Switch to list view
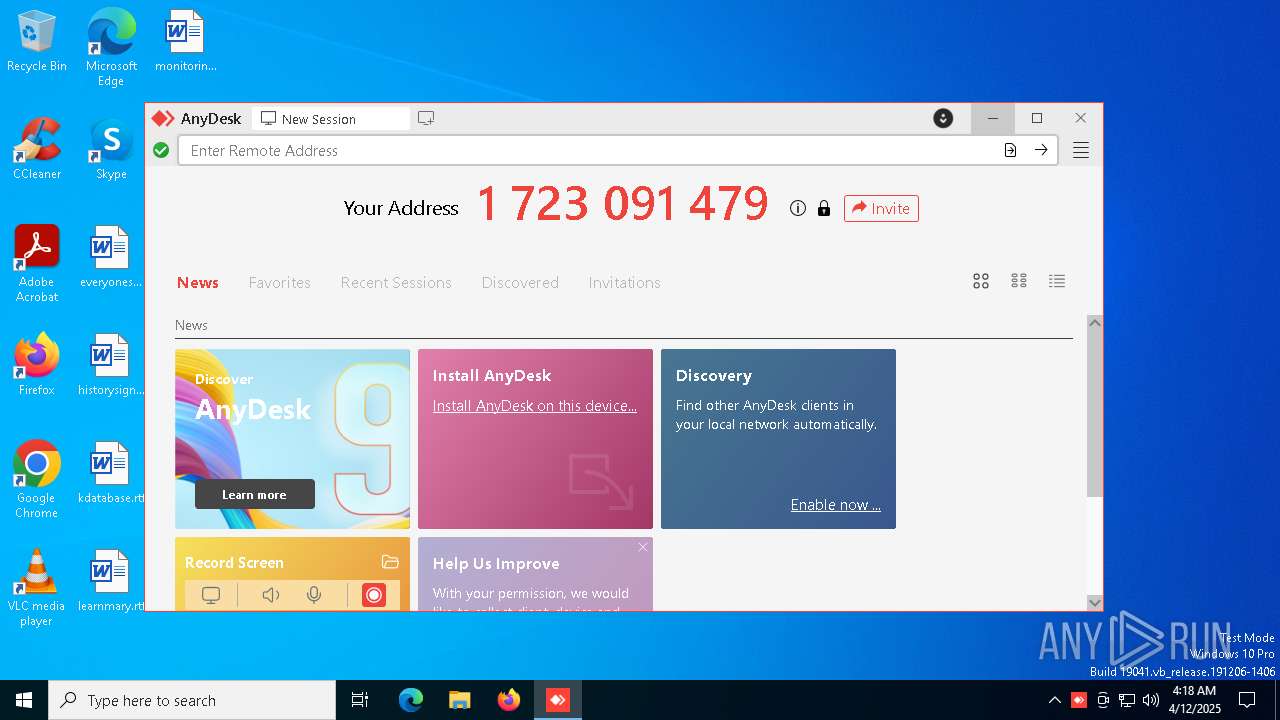 (x=1057, y=282)
